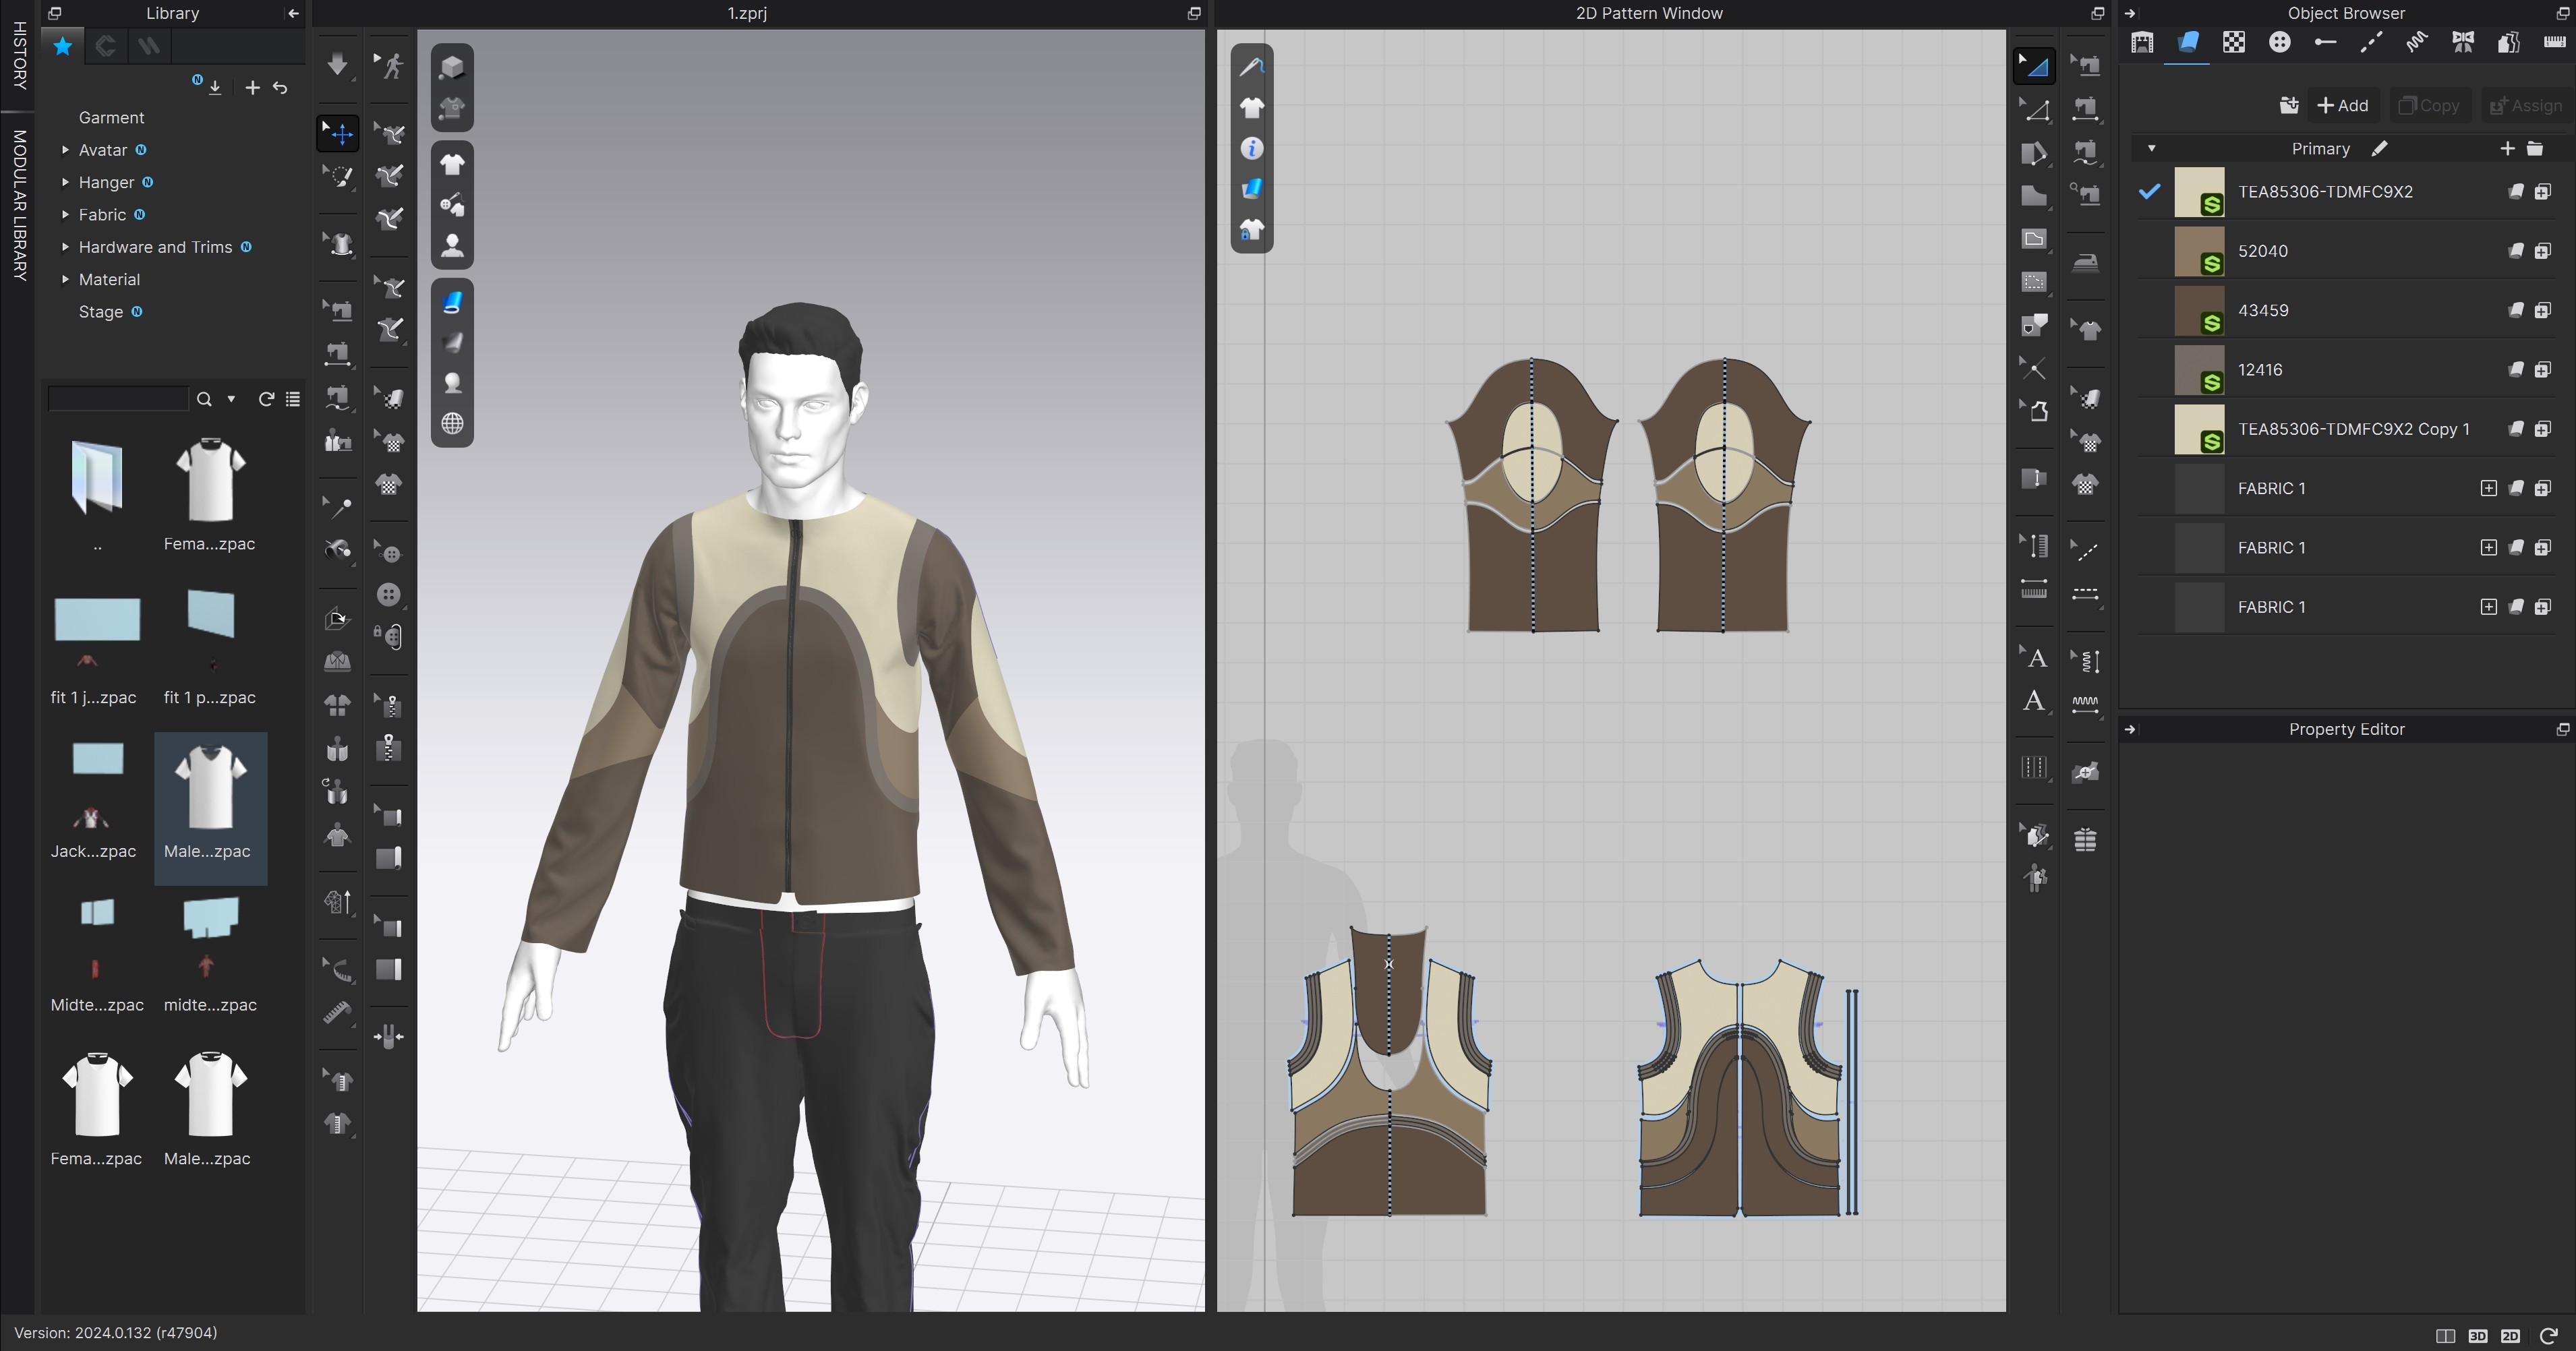Expand Hardware and Trims folder
This screenshot has width=2576, height=1351.
65,247
